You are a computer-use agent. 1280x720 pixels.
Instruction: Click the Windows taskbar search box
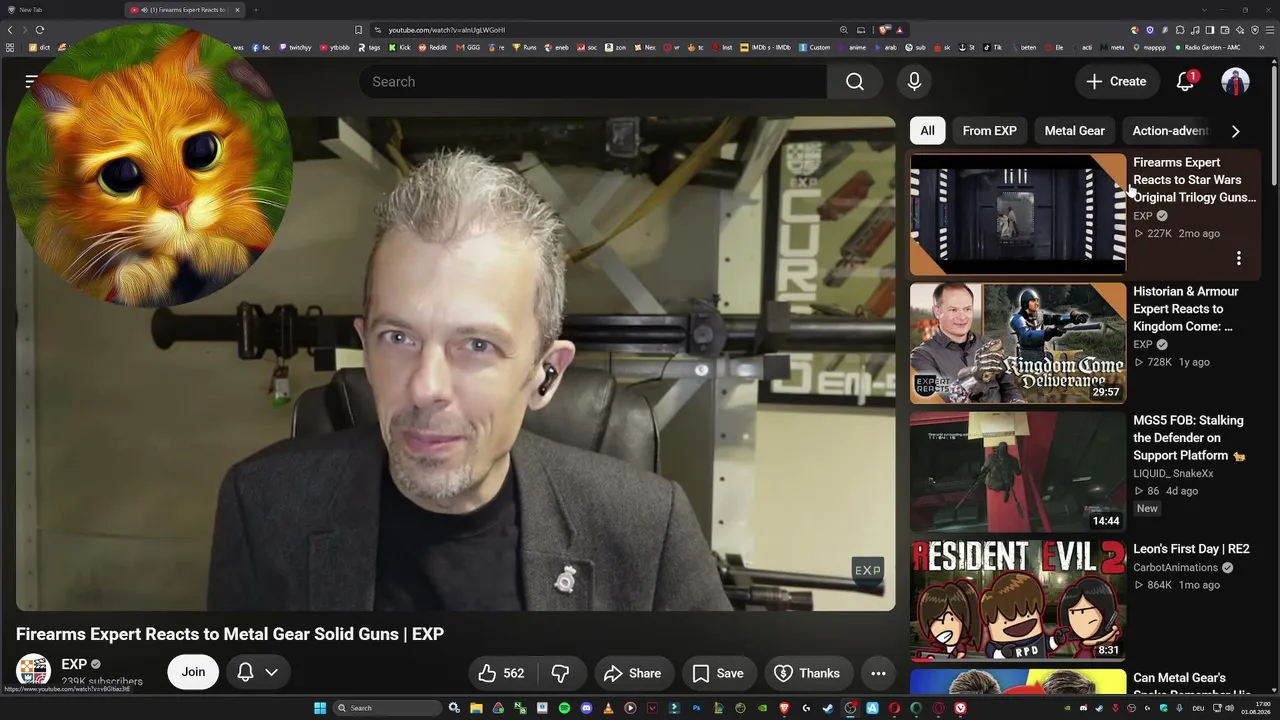388,708
